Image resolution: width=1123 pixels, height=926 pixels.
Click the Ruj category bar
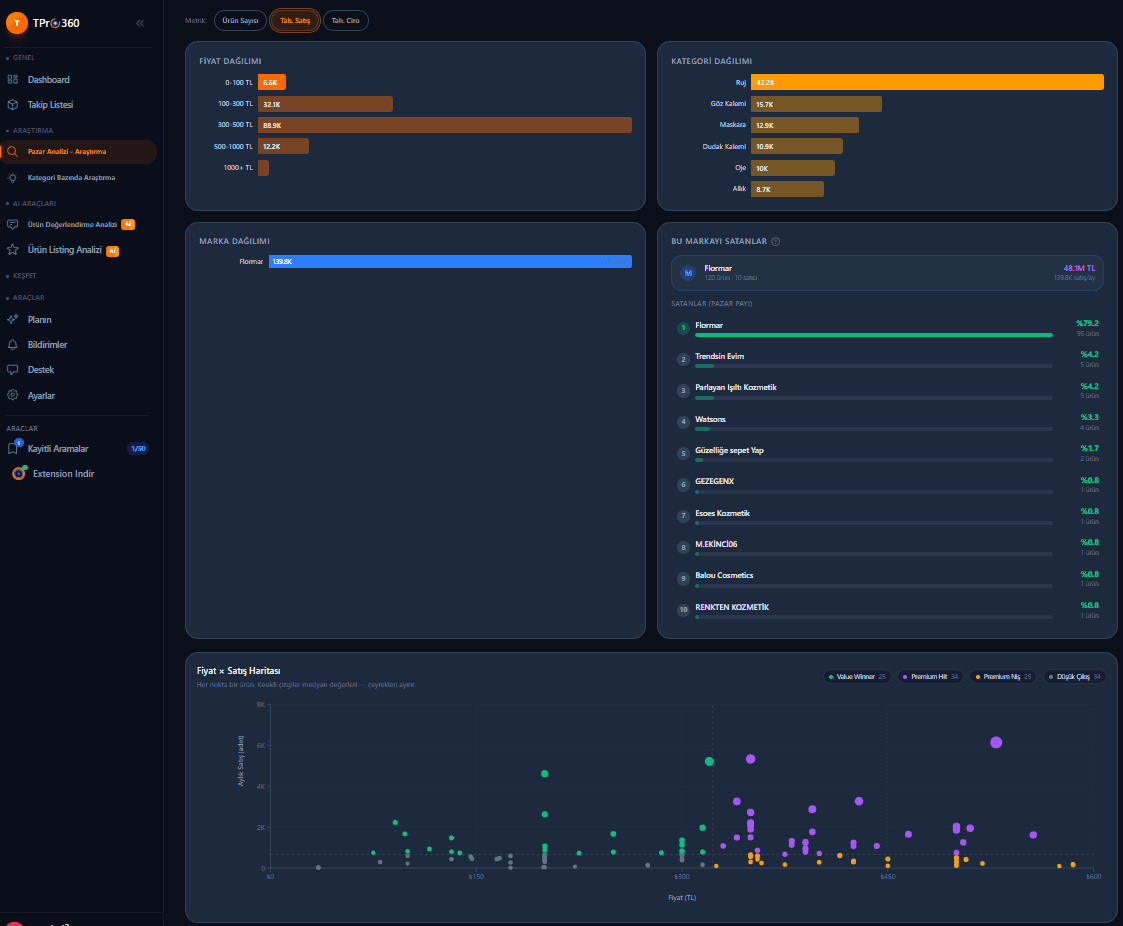pyautogui.click(x=927, y=82)
